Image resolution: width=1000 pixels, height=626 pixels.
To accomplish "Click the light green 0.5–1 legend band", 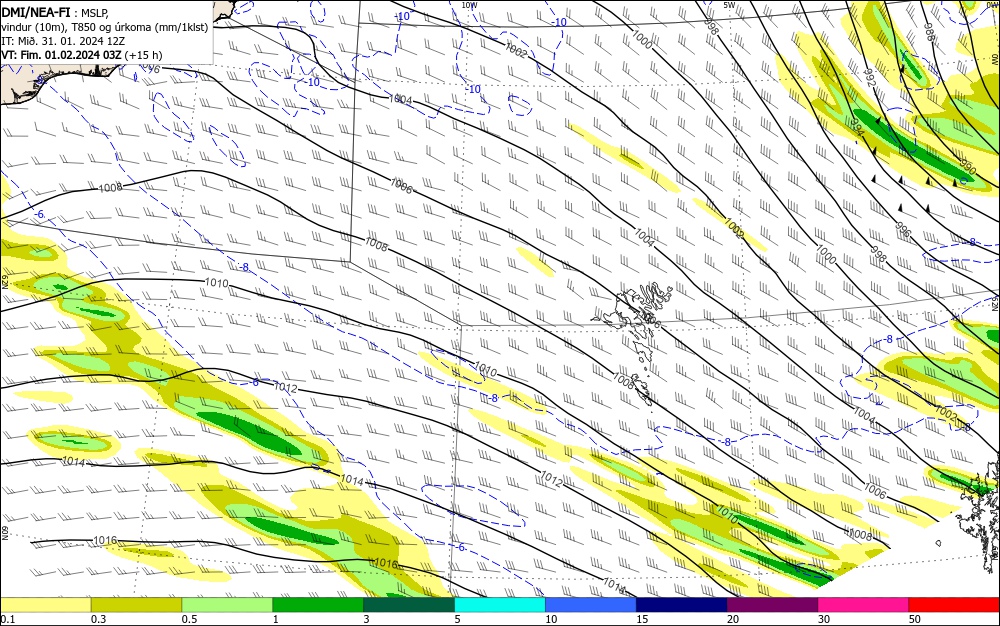I will click(227, 604).
